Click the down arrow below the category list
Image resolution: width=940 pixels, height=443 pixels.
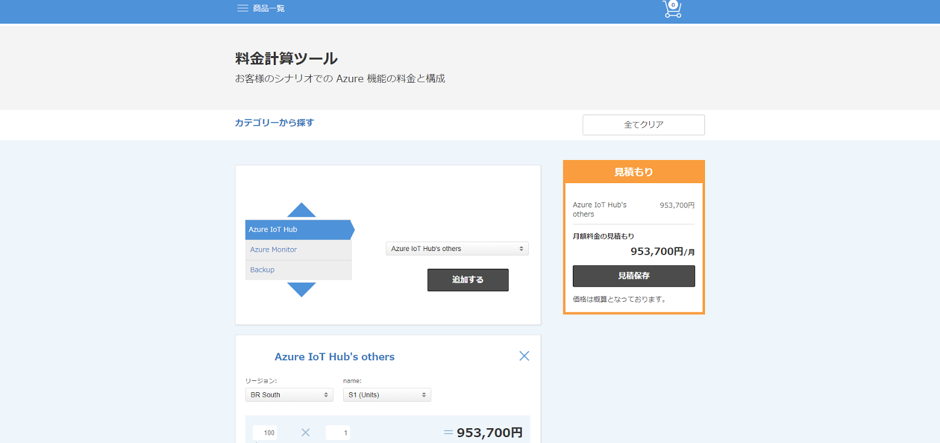(302, 290)
